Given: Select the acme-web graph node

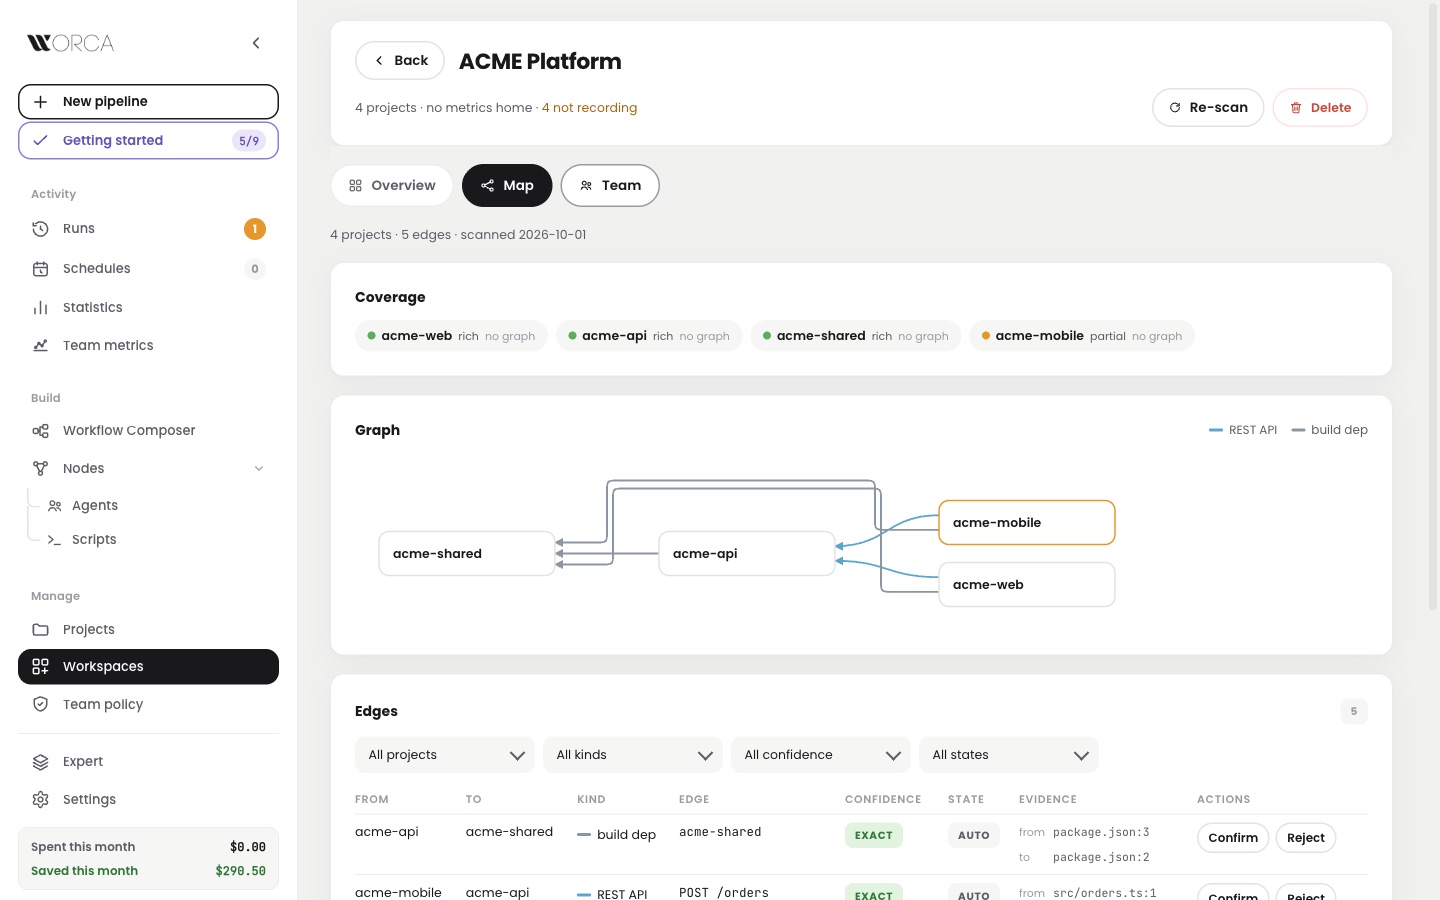Looking at the screenshot, I should point(1027,585).
